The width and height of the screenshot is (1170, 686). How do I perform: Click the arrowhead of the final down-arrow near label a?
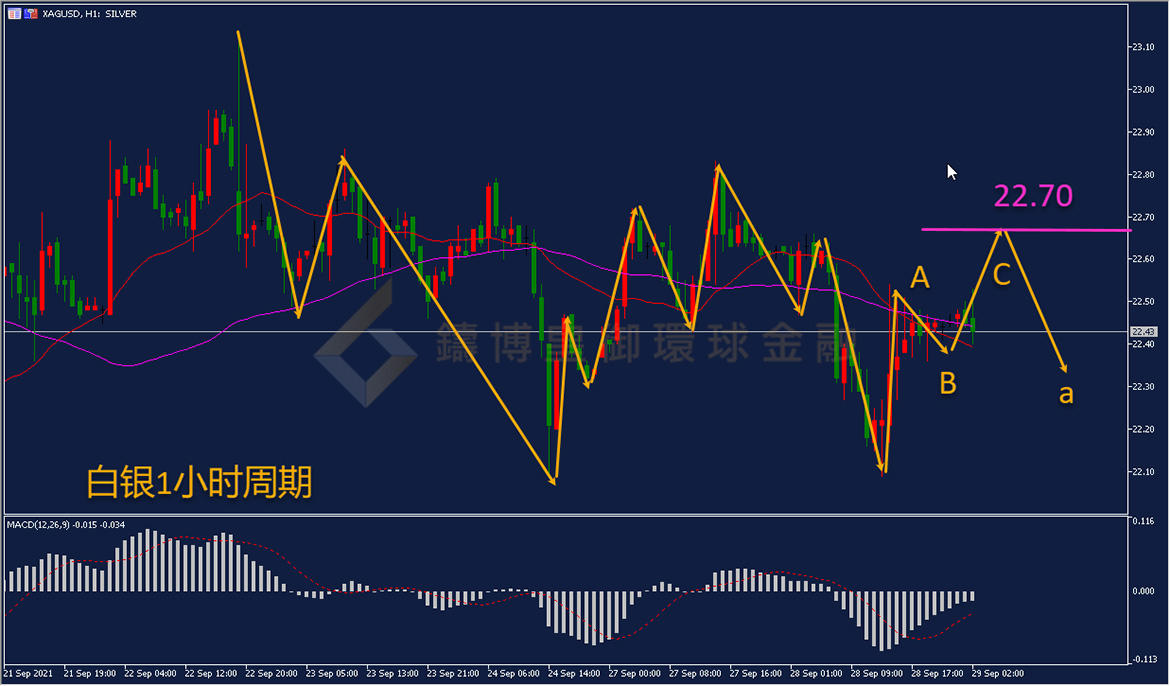pos(1064,368)
